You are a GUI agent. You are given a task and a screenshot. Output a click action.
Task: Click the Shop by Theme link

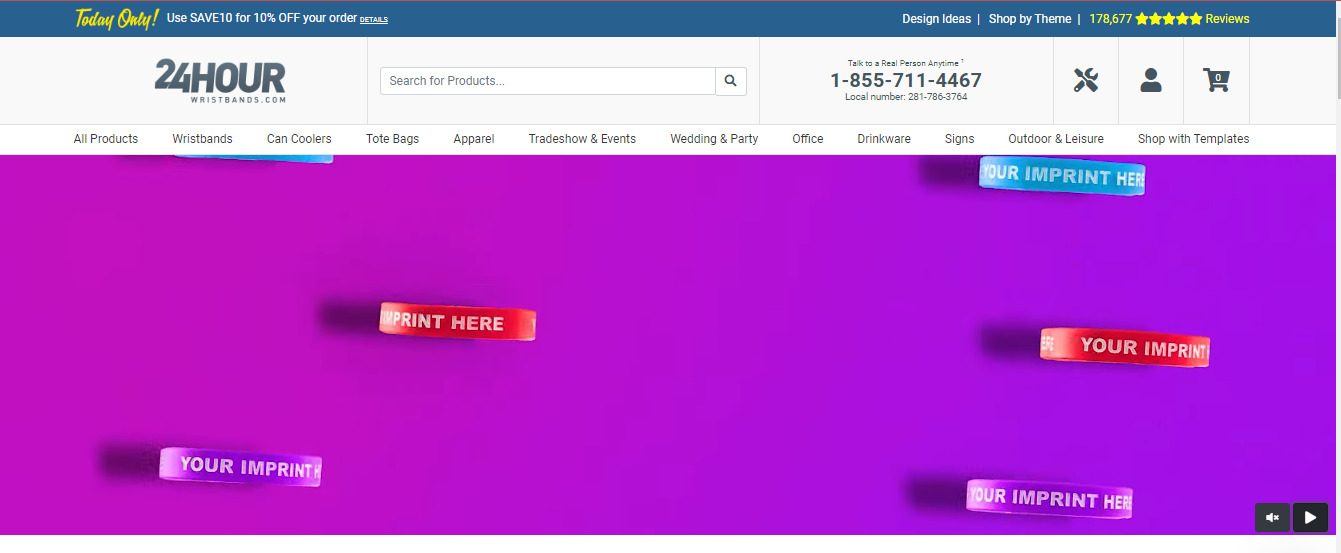[x=1030, y=19]
